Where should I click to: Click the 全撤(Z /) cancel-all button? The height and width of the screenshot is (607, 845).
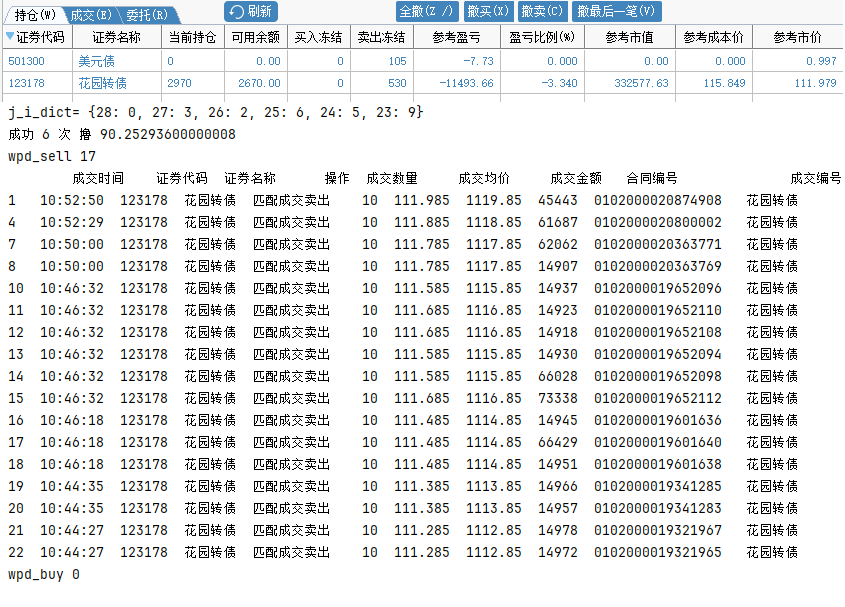[427, 11]
